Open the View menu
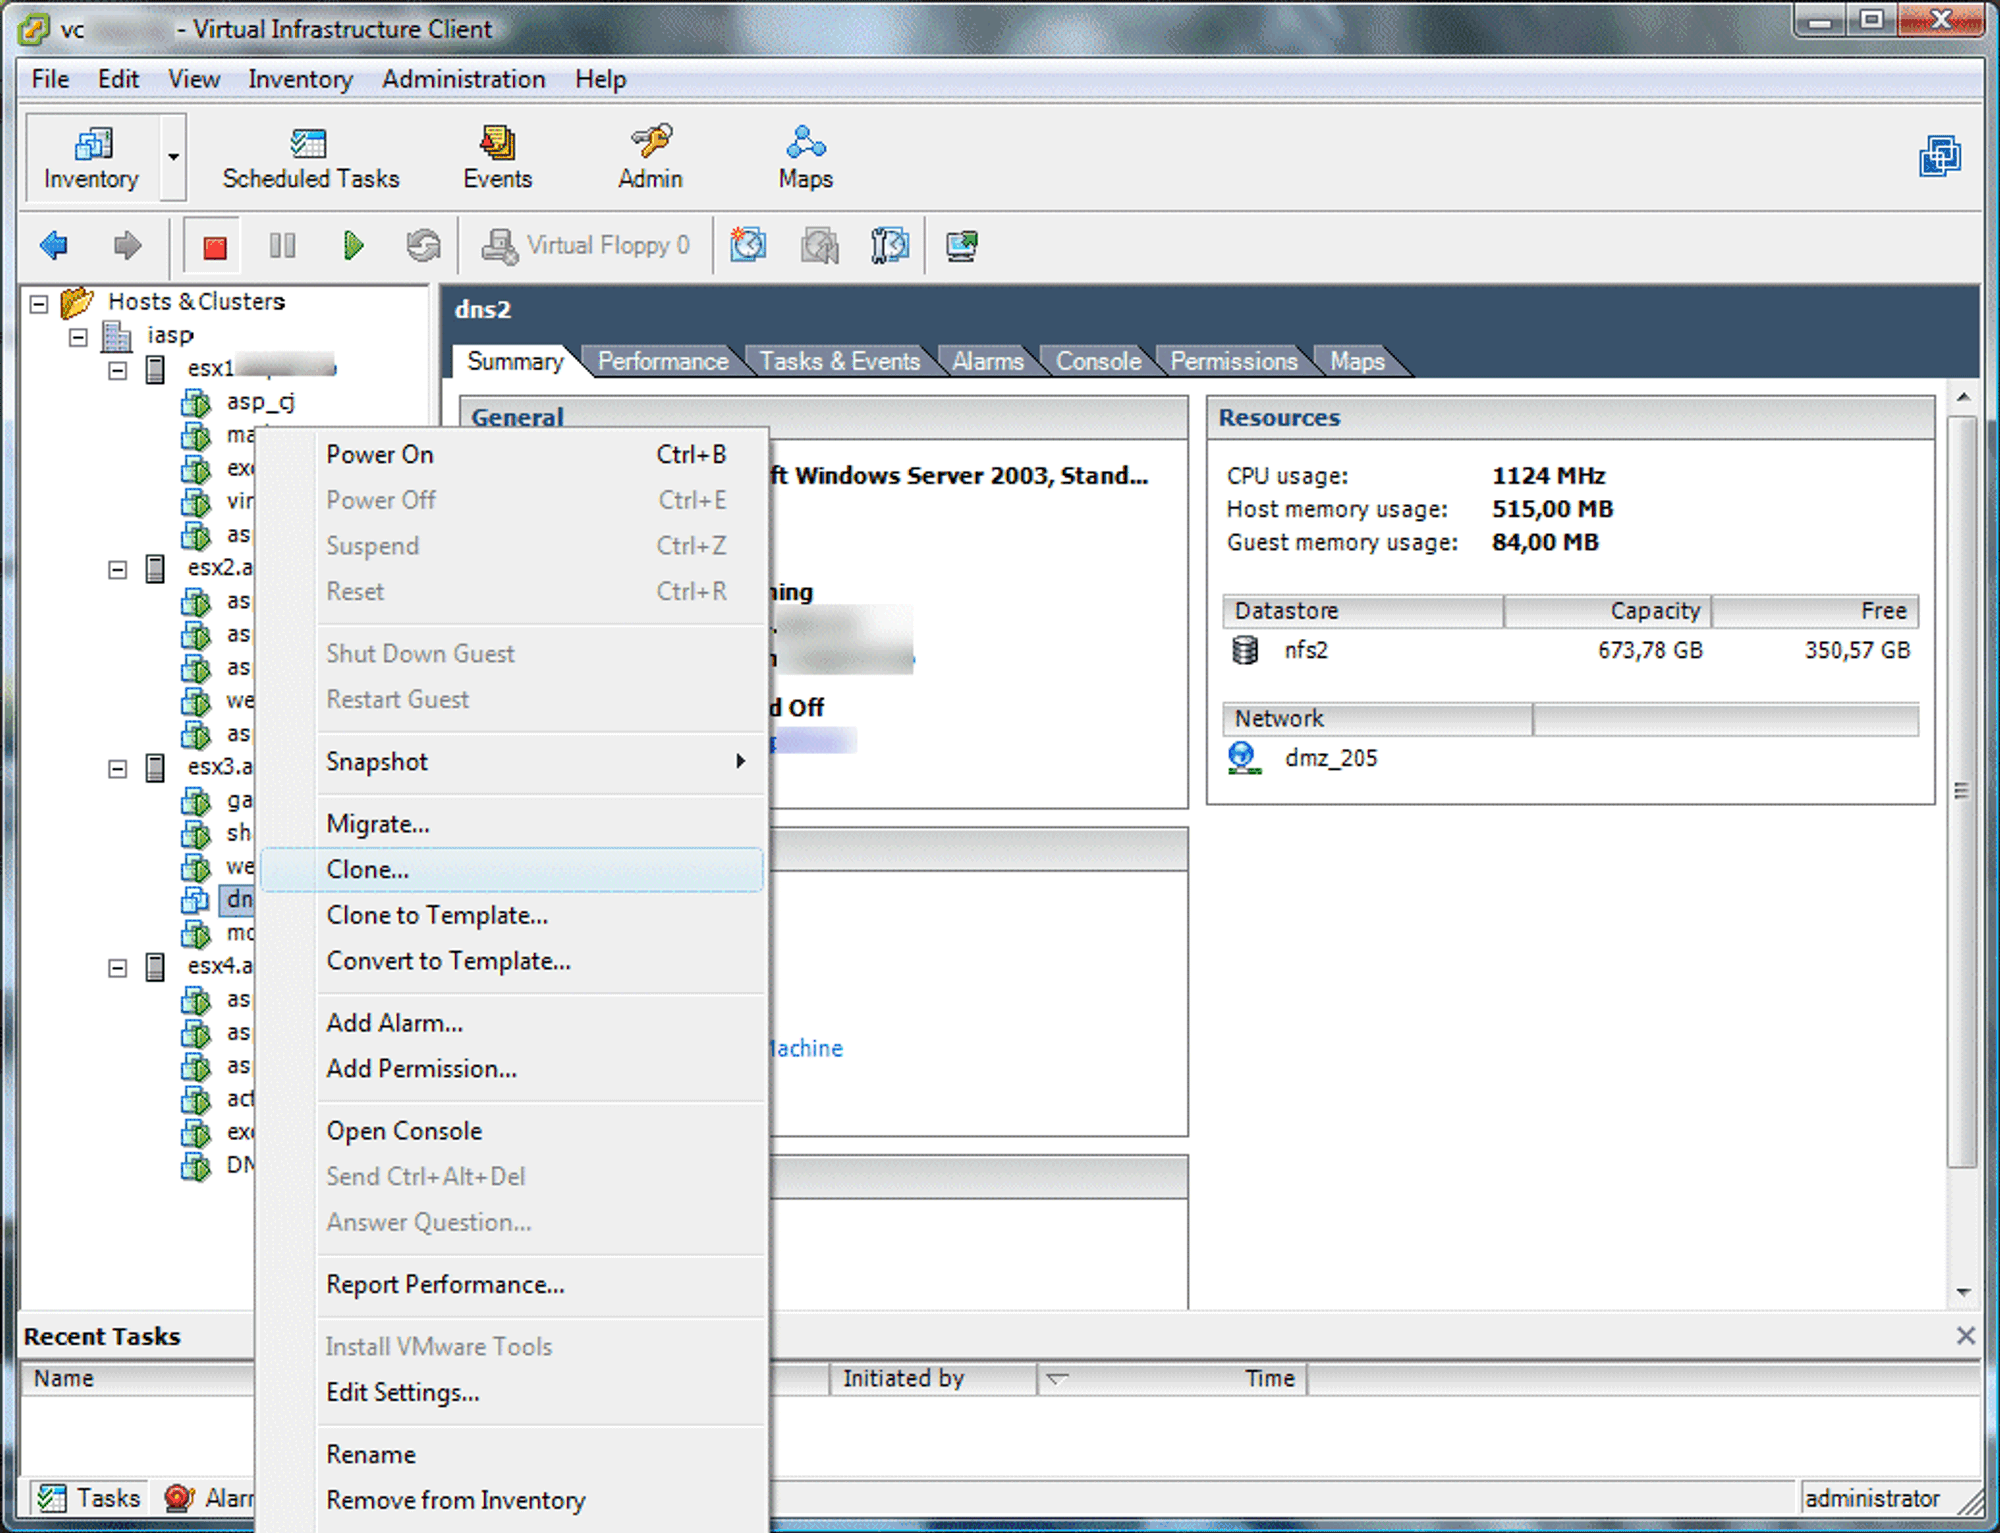This screenshot has height=1533, width=2000. [x=194, y=79]
